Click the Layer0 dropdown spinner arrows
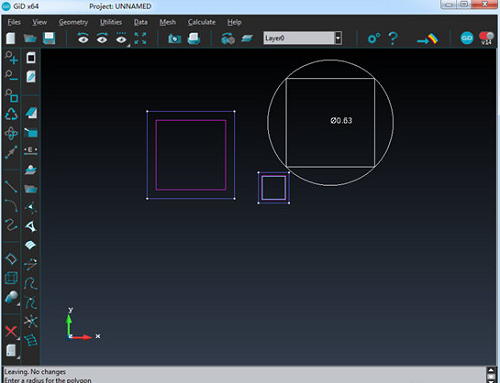This screenshot has height=383, width=500. point(338,38)
